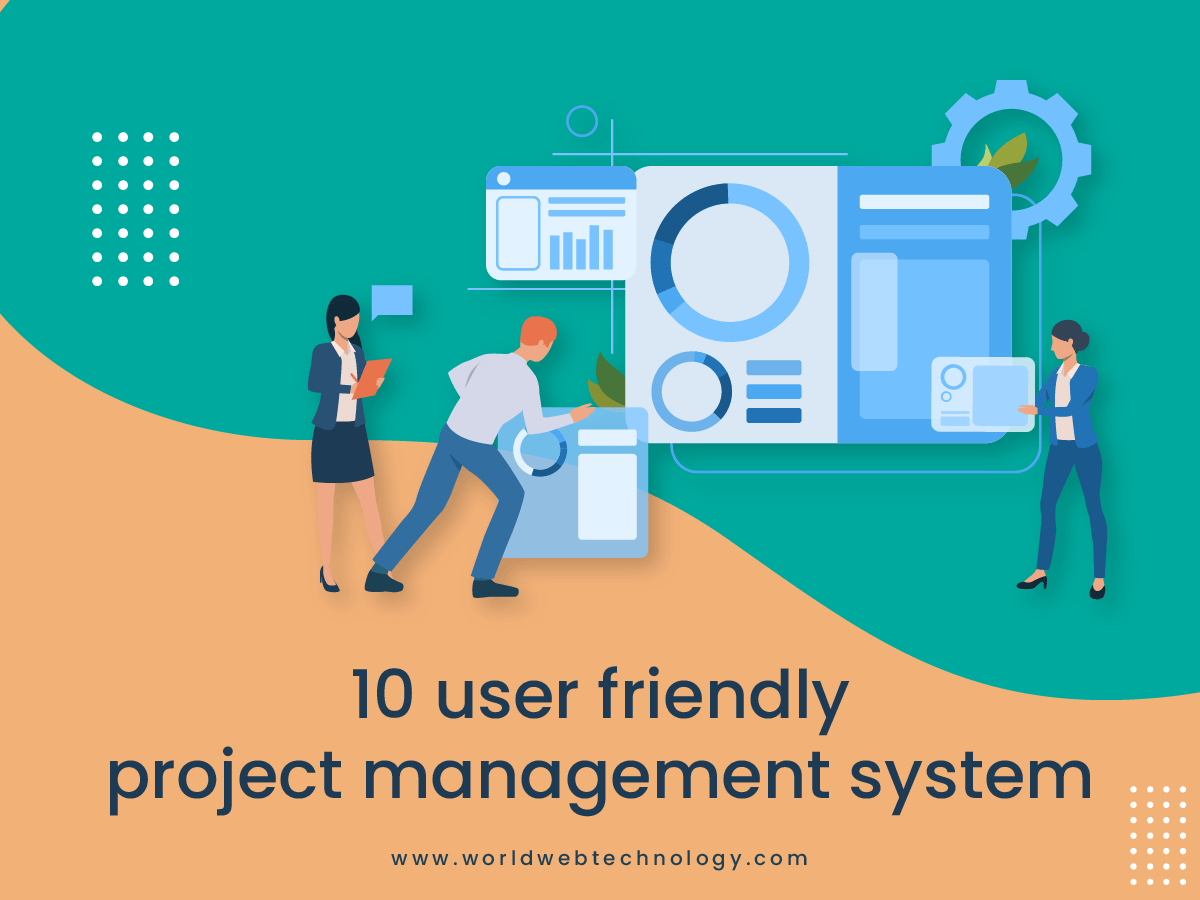
Task: Click the small bar chart card
Action: 561,223
